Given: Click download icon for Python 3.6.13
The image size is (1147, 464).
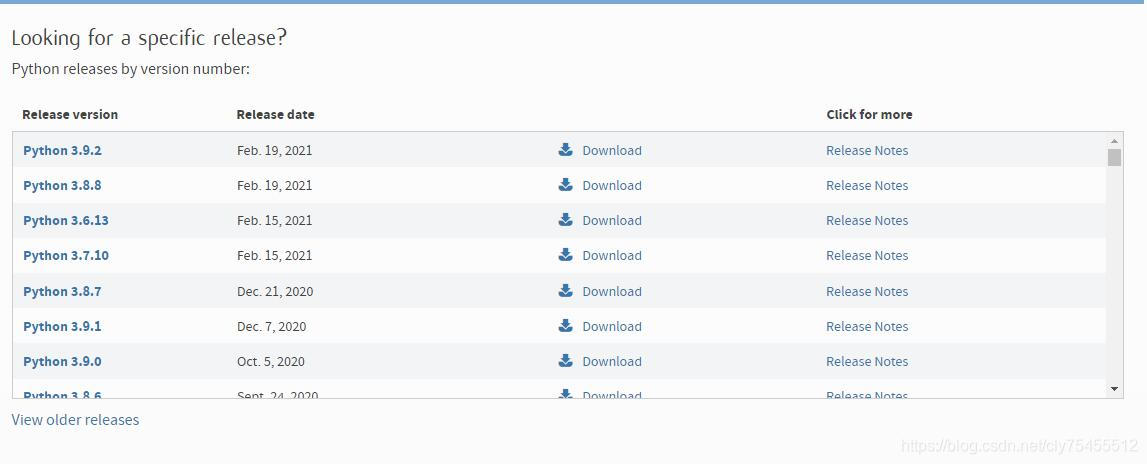Looking at the screenshot, I should pos(565,220).
